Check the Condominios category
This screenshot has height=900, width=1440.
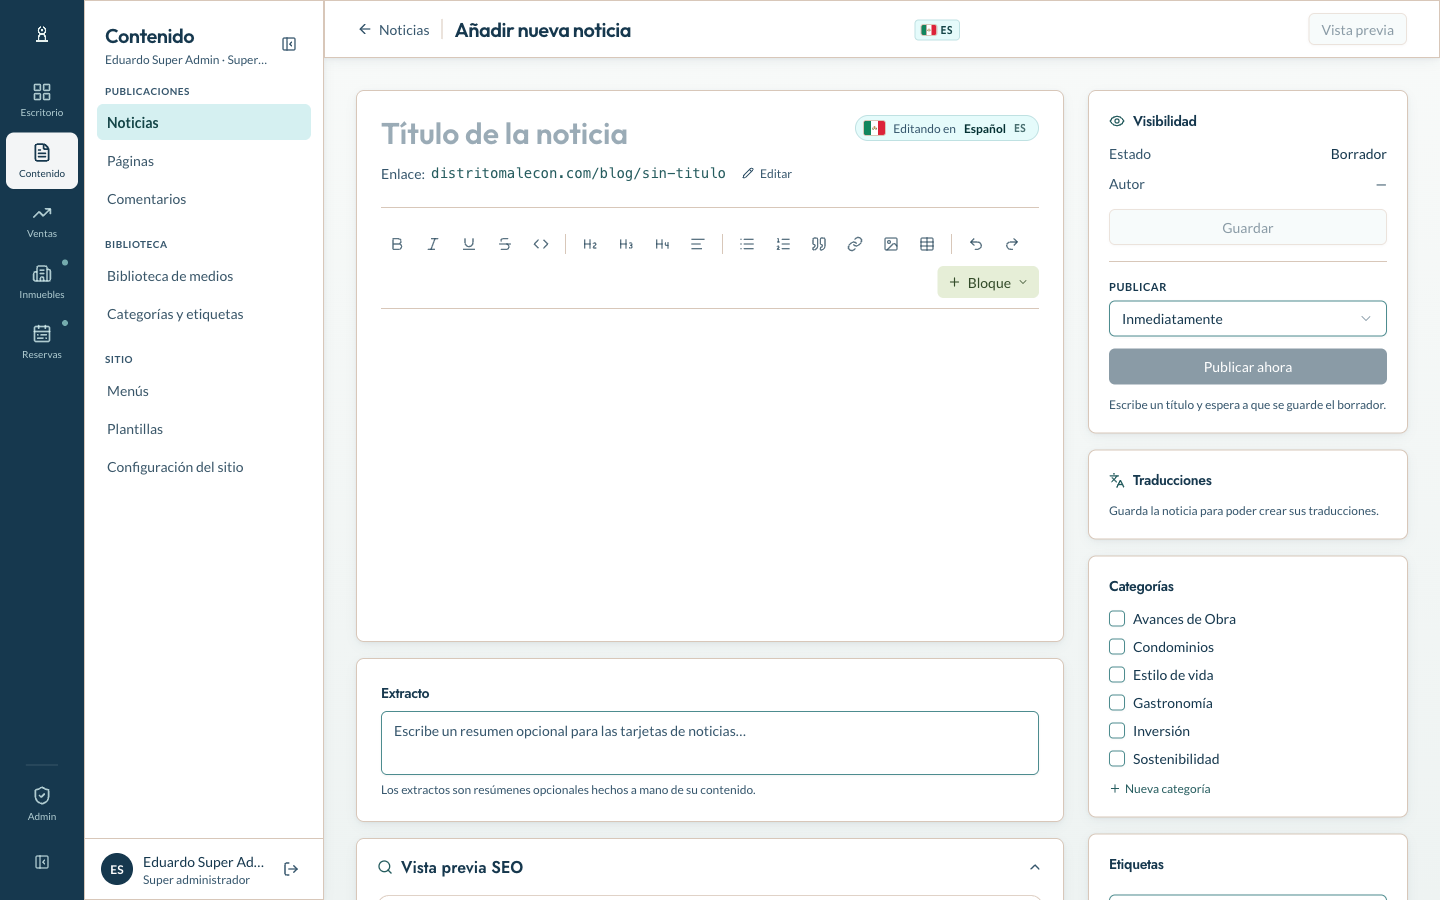1117,647
